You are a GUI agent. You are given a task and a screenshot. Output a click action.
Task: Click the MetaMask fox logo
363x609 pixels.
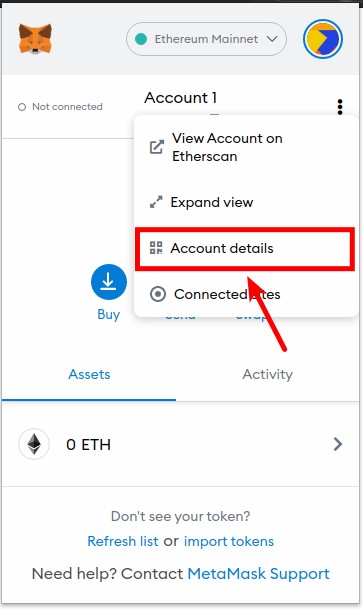[35, 39]
